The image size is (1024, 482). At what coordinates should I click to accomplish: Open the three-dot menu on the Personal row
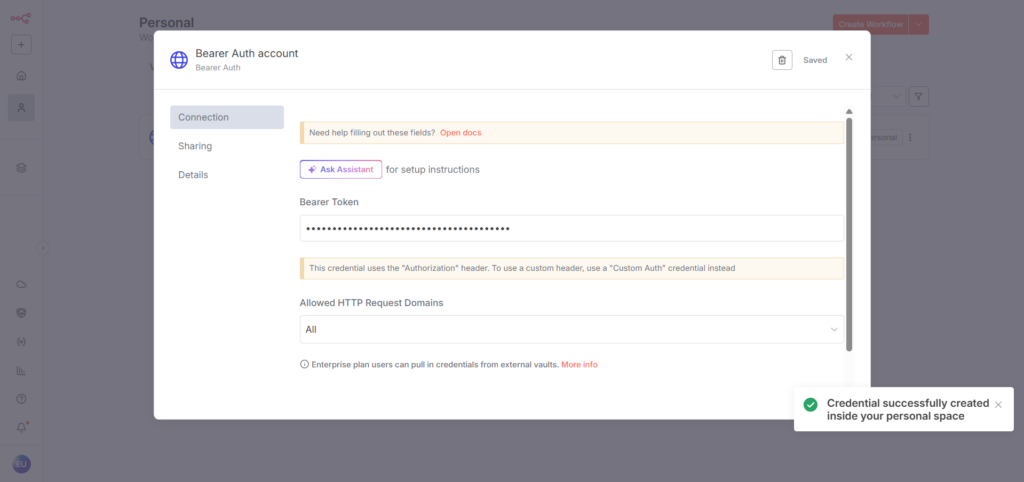point(910,138)
